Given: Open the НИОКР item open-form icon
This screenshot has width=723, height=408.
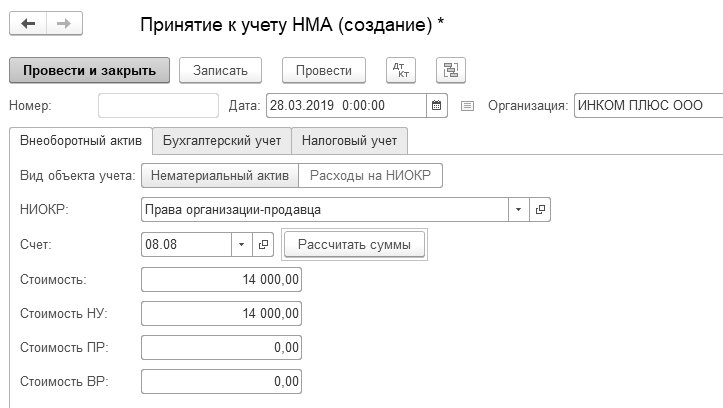Looking at the screenshot, I should 541,210.
